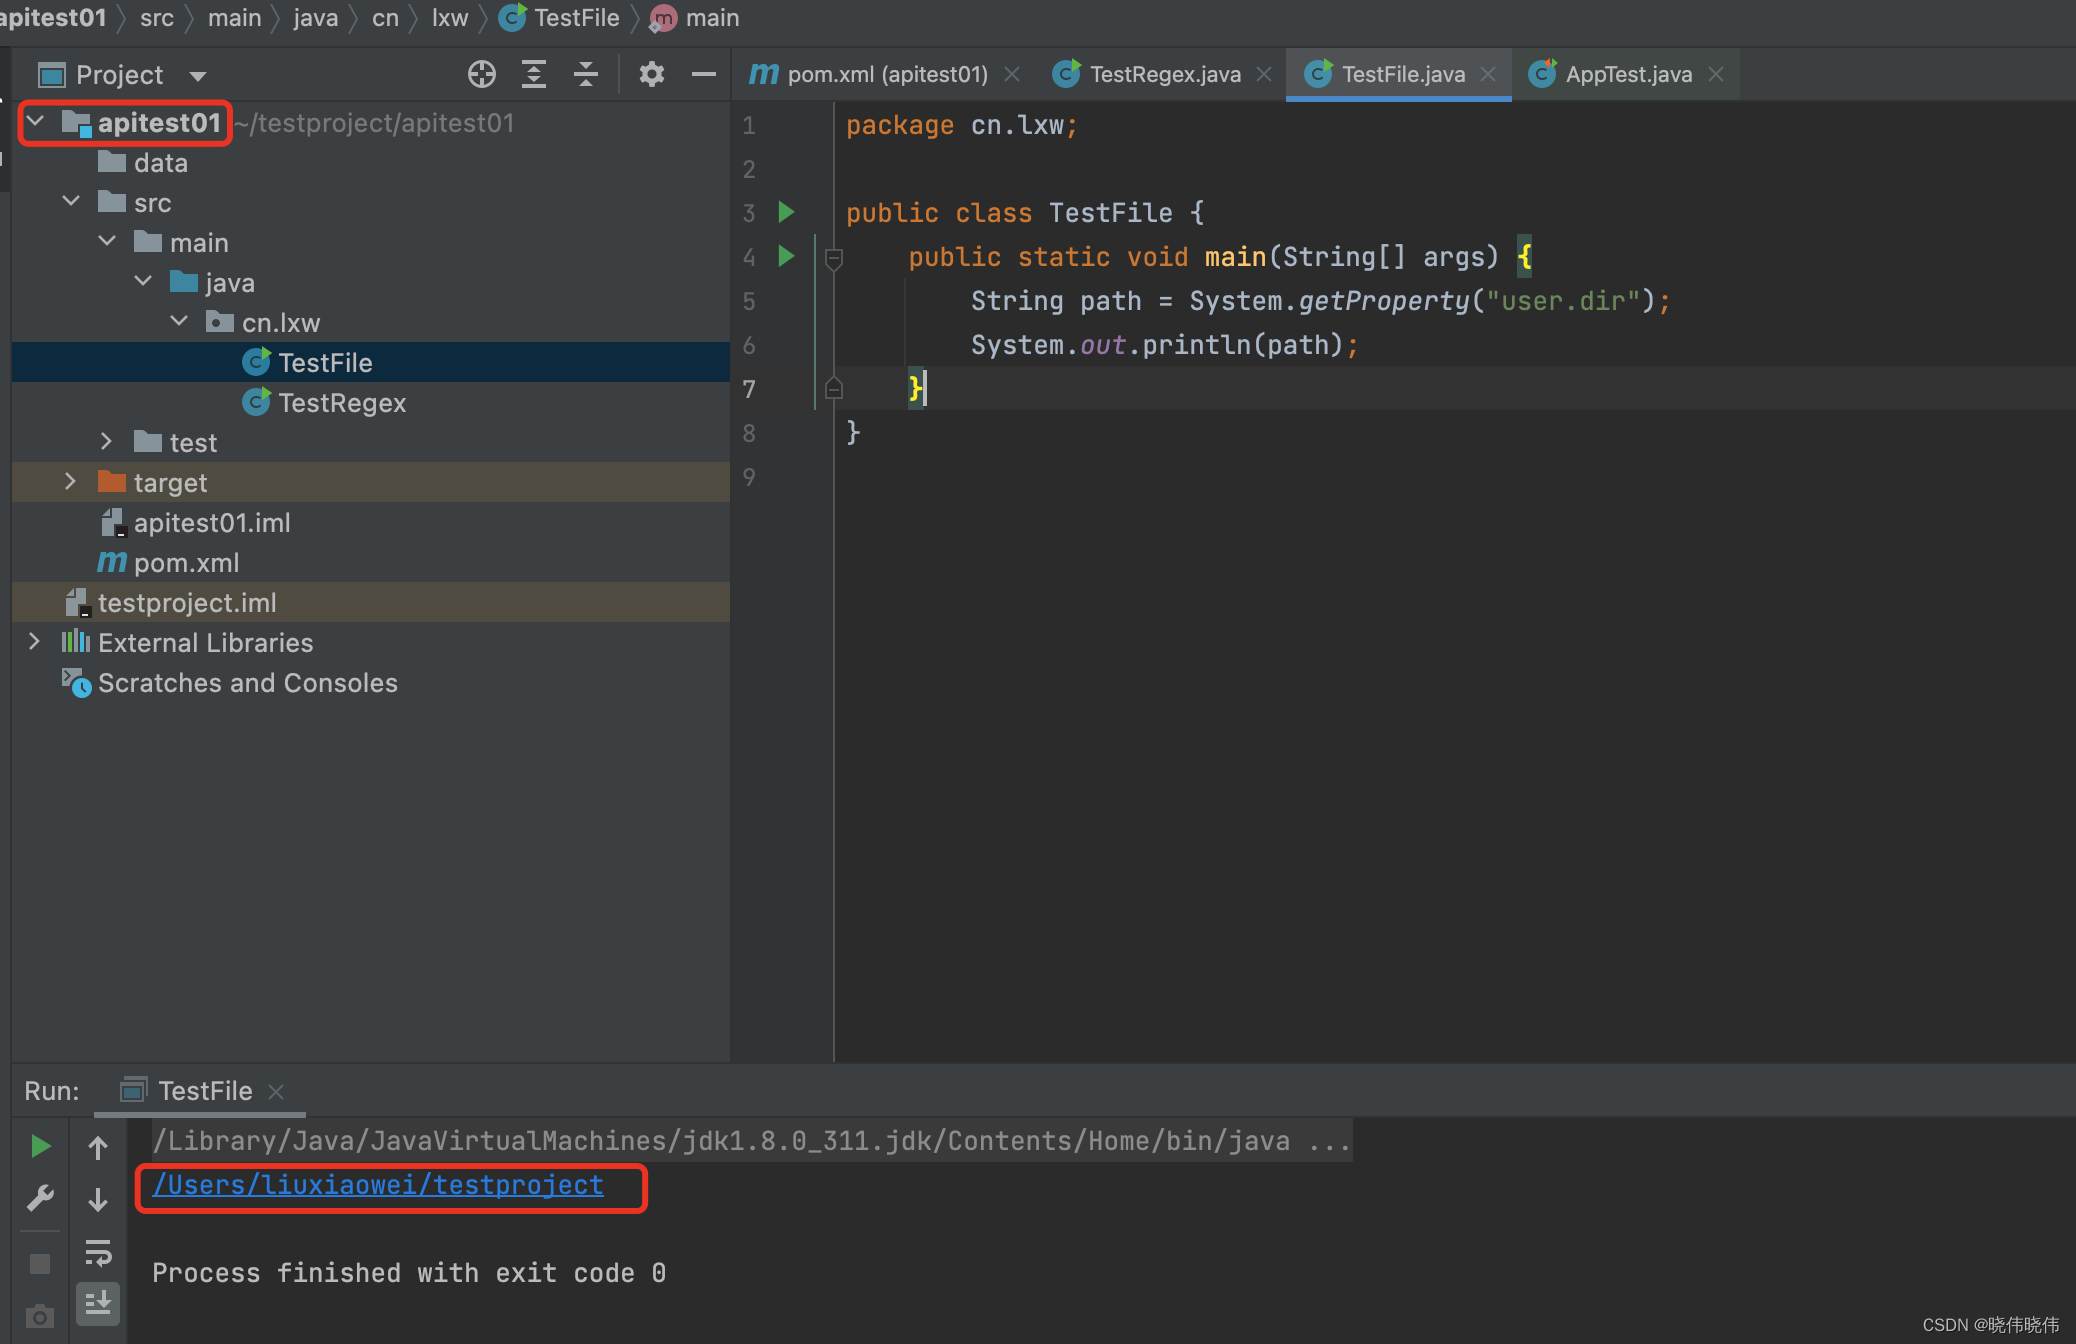Close the AppTest.java tab
The width and height of the screenshot is (2076, 1344).
[1717, 74]
